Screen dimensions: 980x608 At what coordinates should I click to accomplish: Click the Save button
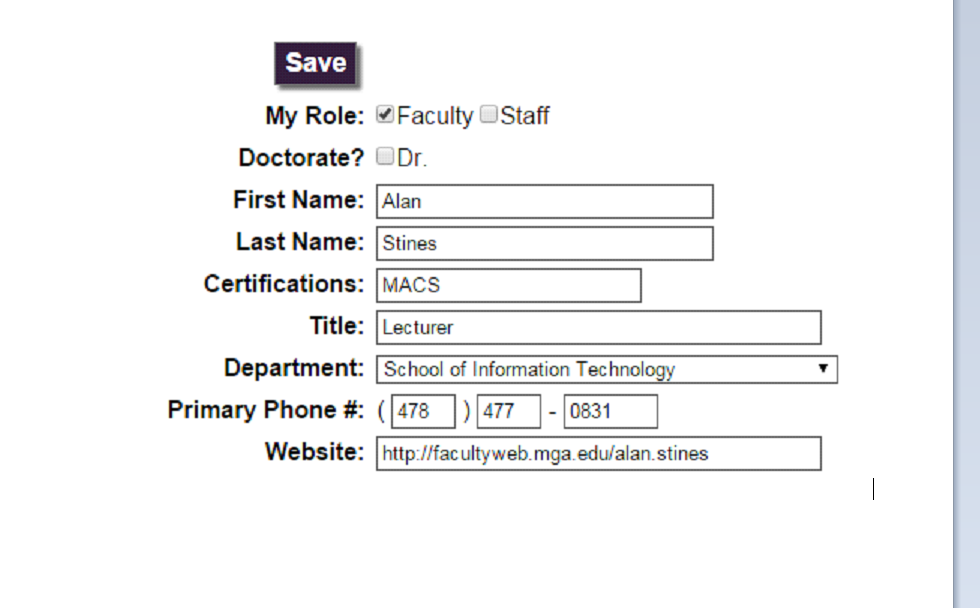[315, 62]
